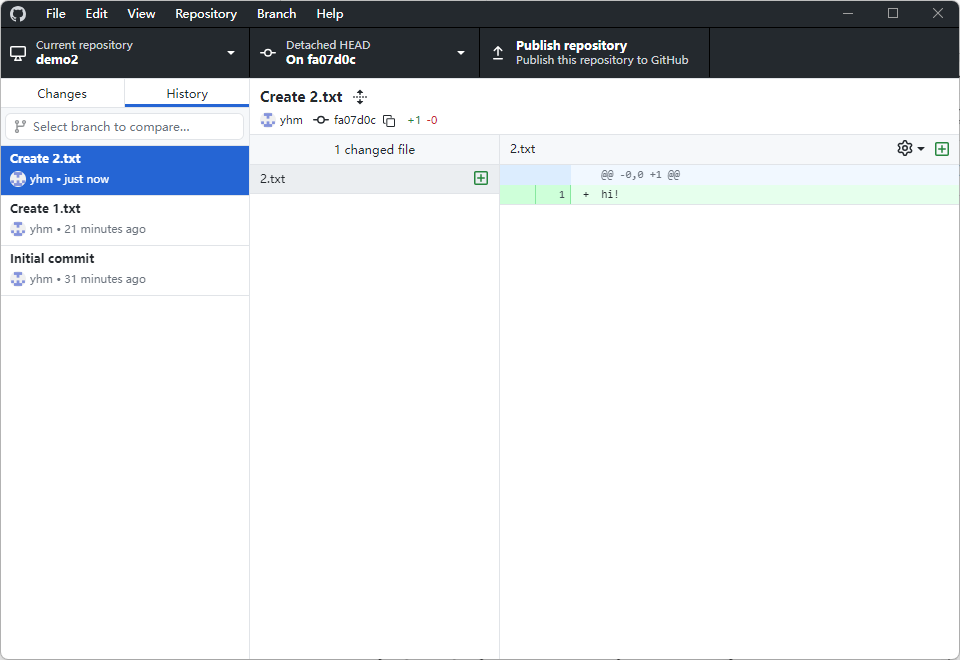Click the Select branch to compare field
Image resolution: width=960 pixels, height=660 pixels.
[x=124, y=127]
